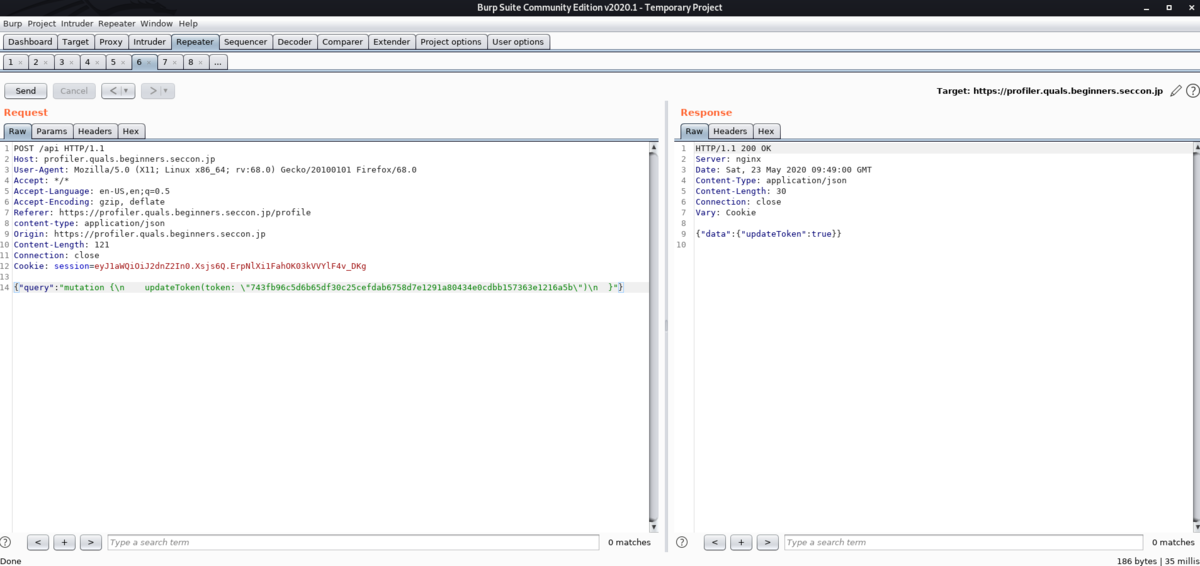Image resolution: width=1200 pixels, height=566 pixels.
Task: Switch to the Decoder tab
Action: pyautogui.click(x=295, y=42)
